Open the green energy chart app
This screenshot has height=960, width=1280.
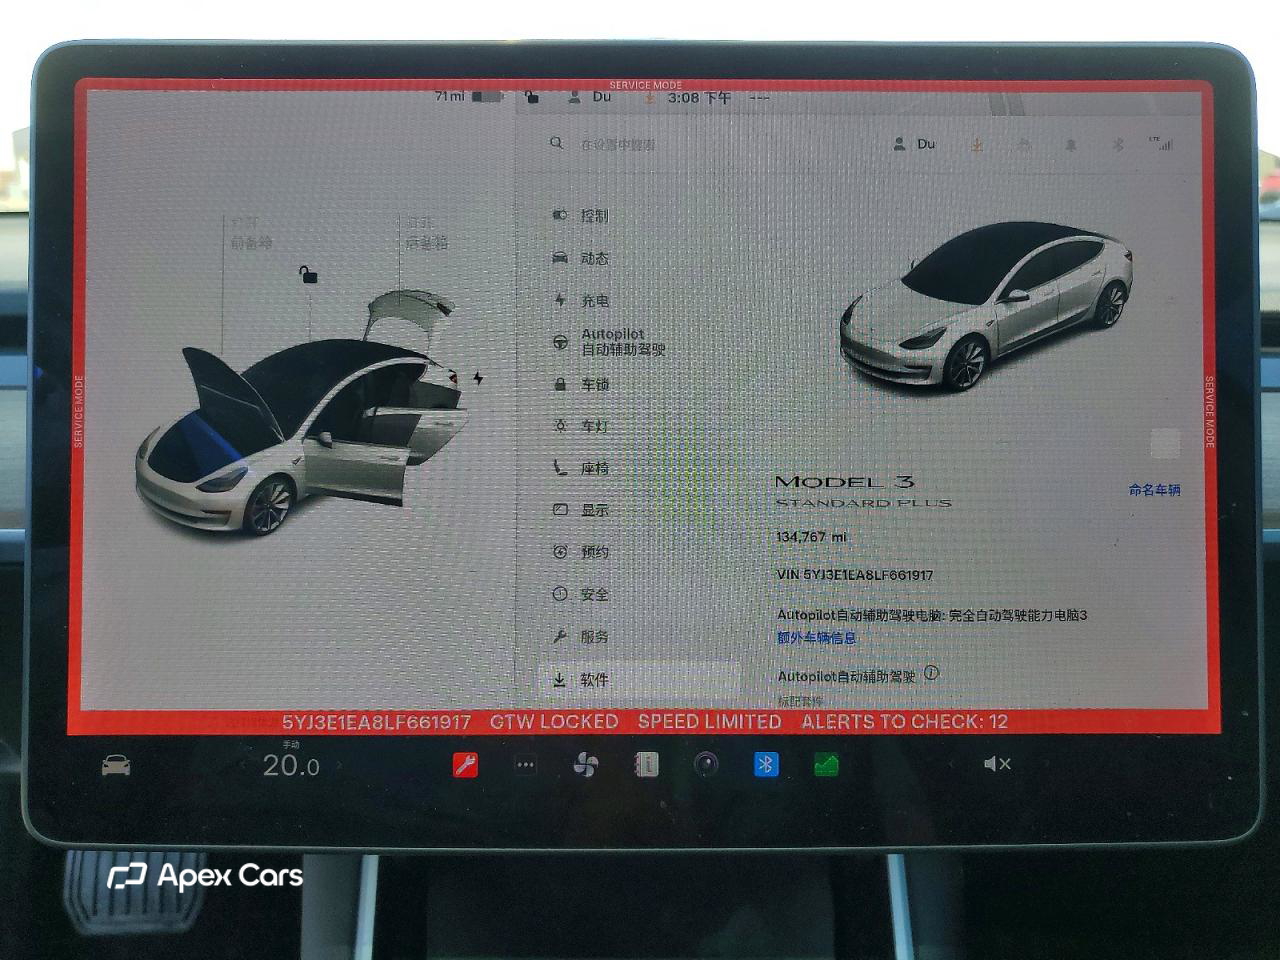click(826, 765)
